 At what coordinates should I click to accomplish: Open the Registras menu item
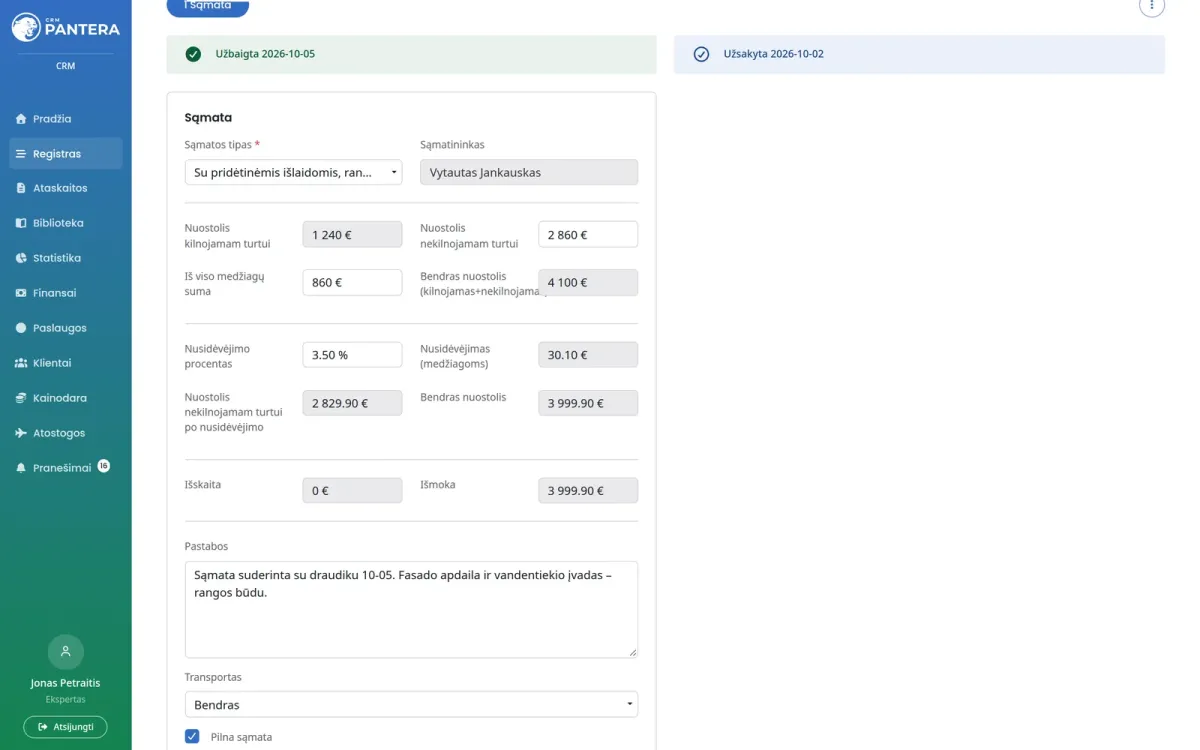tap(66, 154)
